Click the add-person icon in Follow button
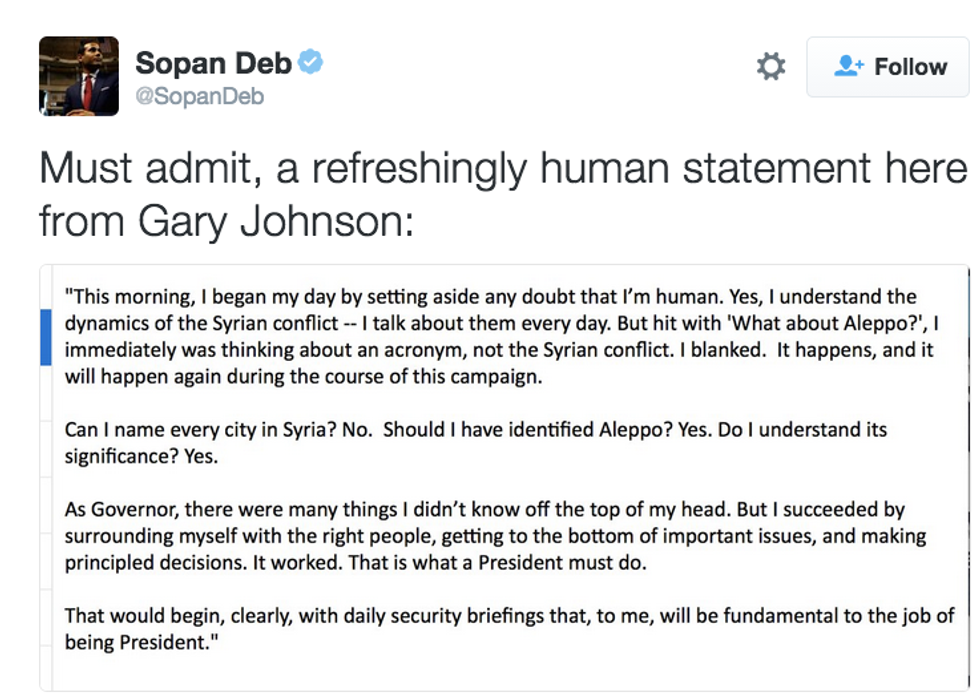980x693 pixels. click(849, 67)
